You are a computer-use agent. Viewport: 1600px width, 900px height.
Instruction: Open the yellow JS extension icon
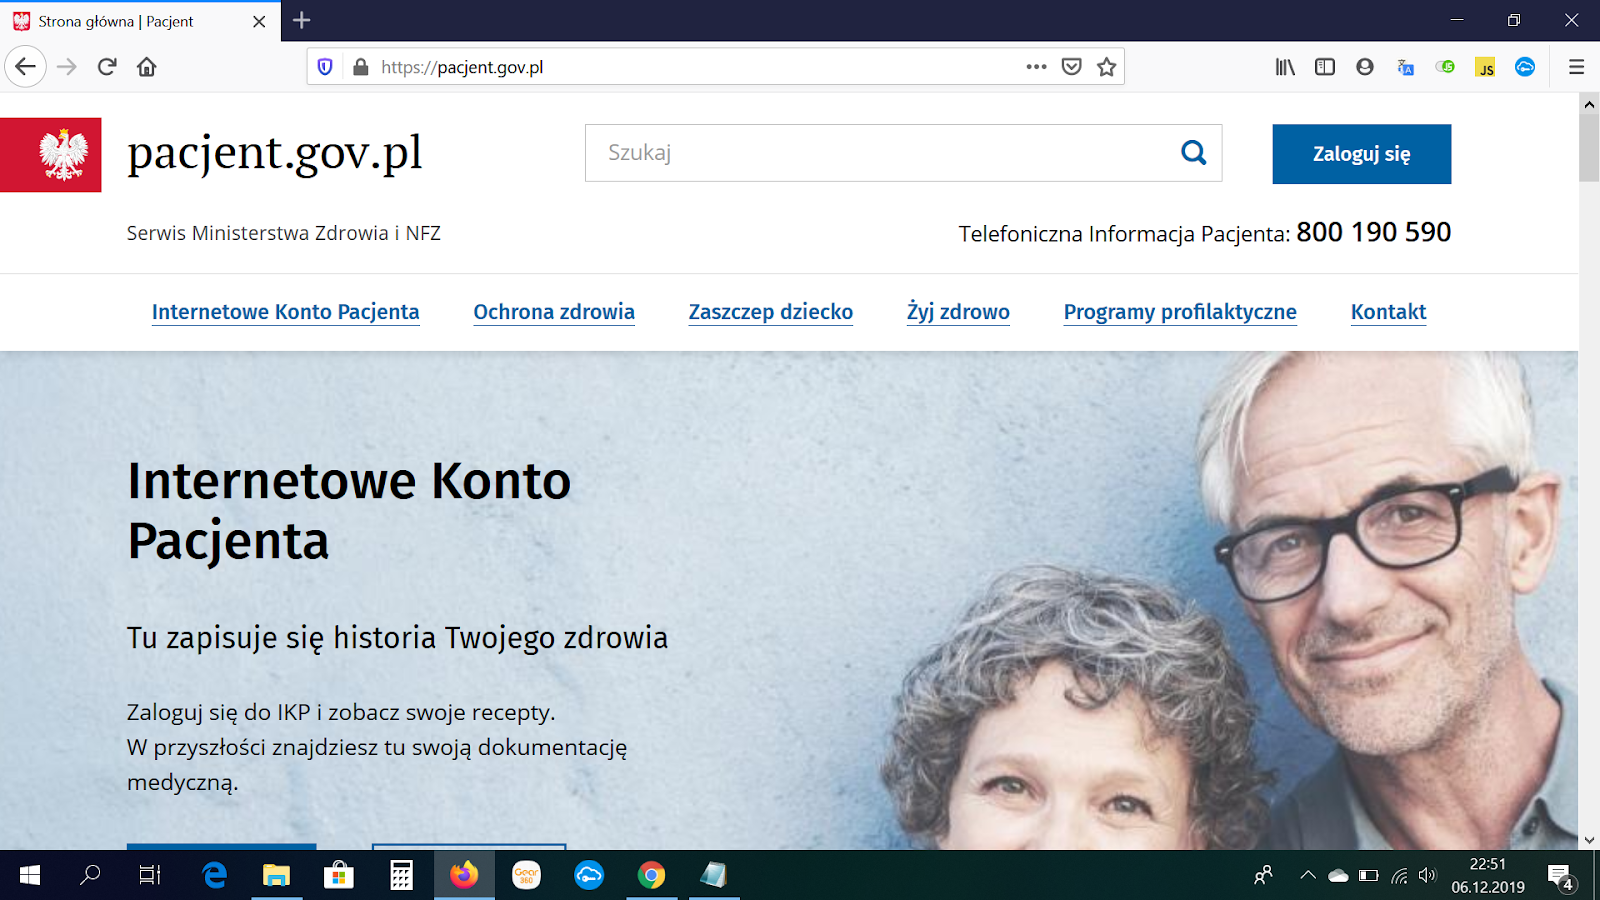(x=1485, y=67)
